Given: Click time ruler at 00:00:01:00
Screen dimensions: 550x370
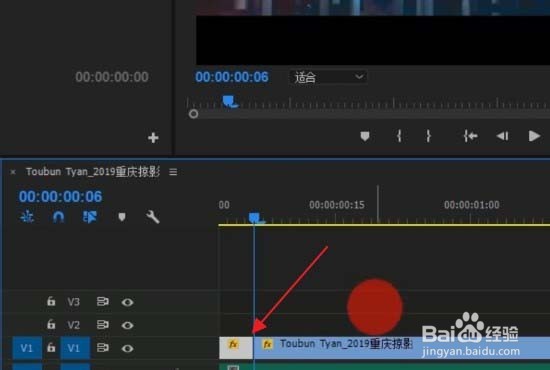Looking at the screenshot, I should pos(472,205).
